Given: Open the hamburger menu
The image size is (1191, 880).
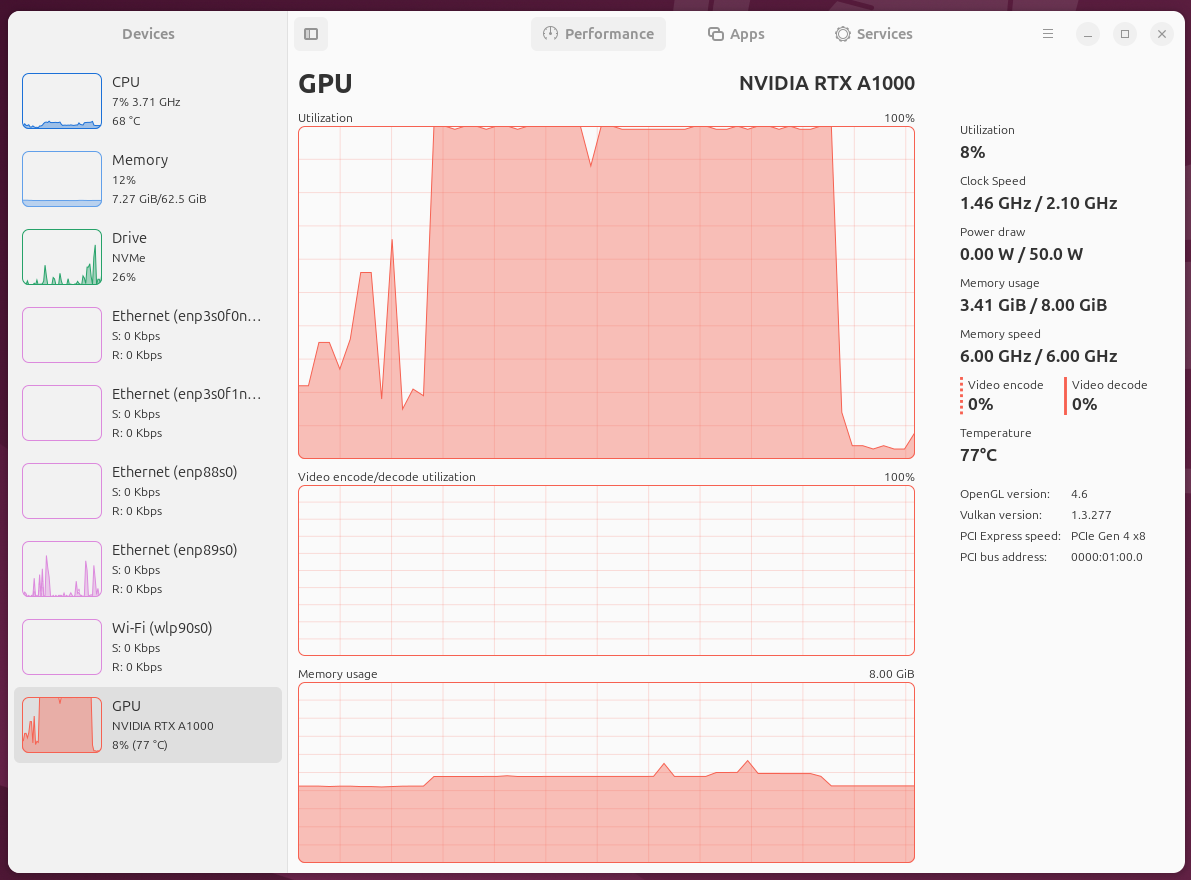Looking at the screenshot, I should 1047,33.
